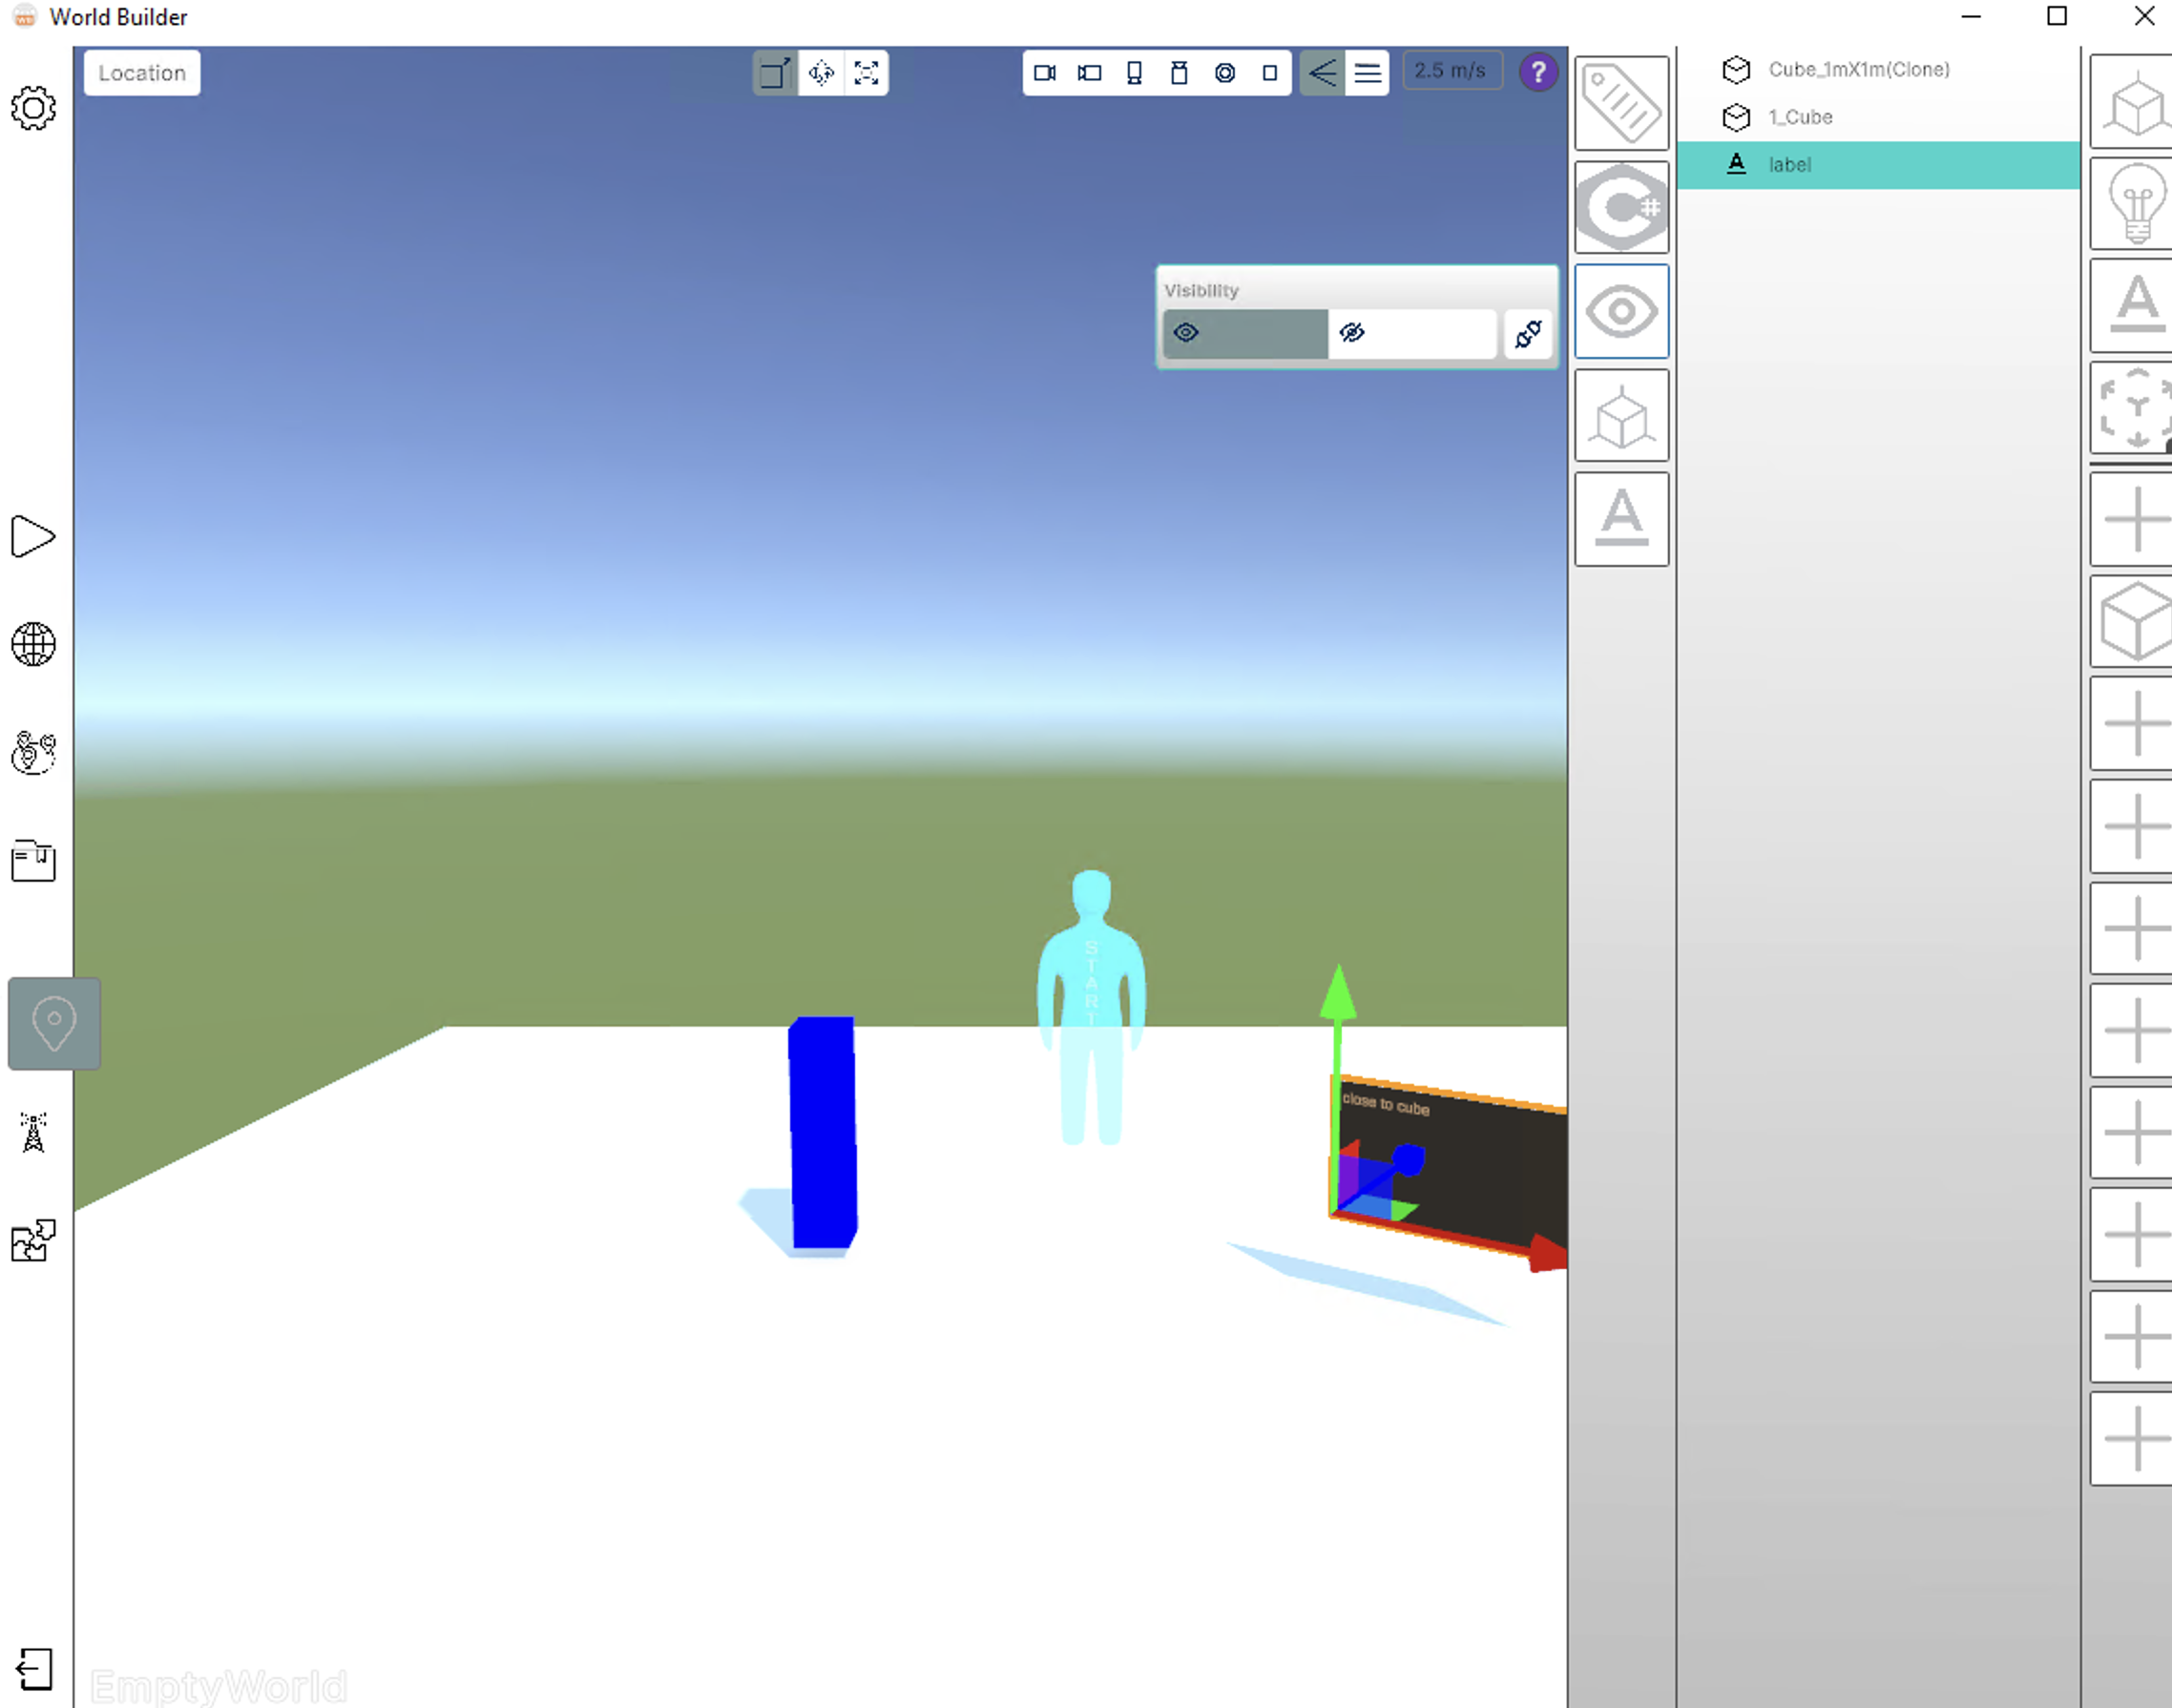Enable the visible eye in Visibility panel
This screenshot has width=2172, height=1708.
1186,332
